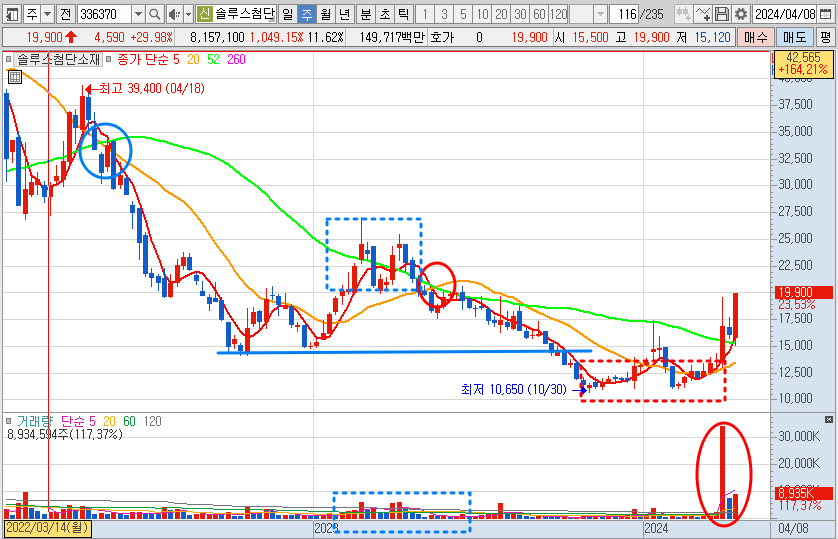Toggle the left side panel icon
The image size is (838, 539).
[x=11, y=14]
